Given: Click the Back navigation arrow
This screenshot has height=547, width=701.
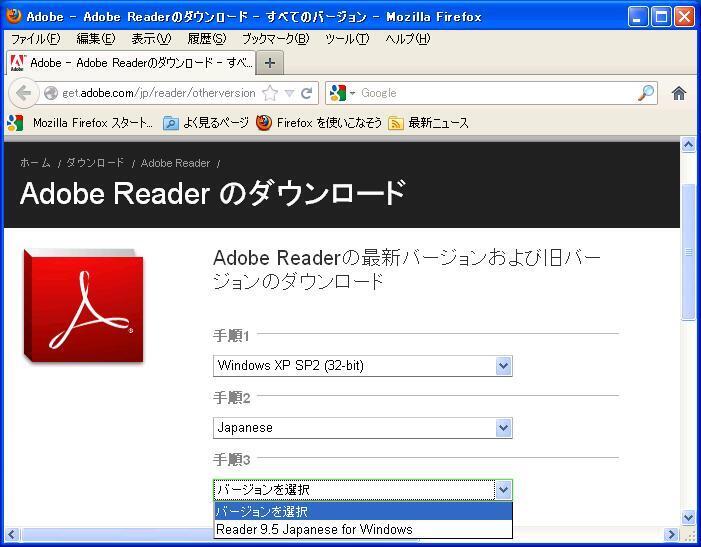Looking at the screenshot, I should click(22, 93).
